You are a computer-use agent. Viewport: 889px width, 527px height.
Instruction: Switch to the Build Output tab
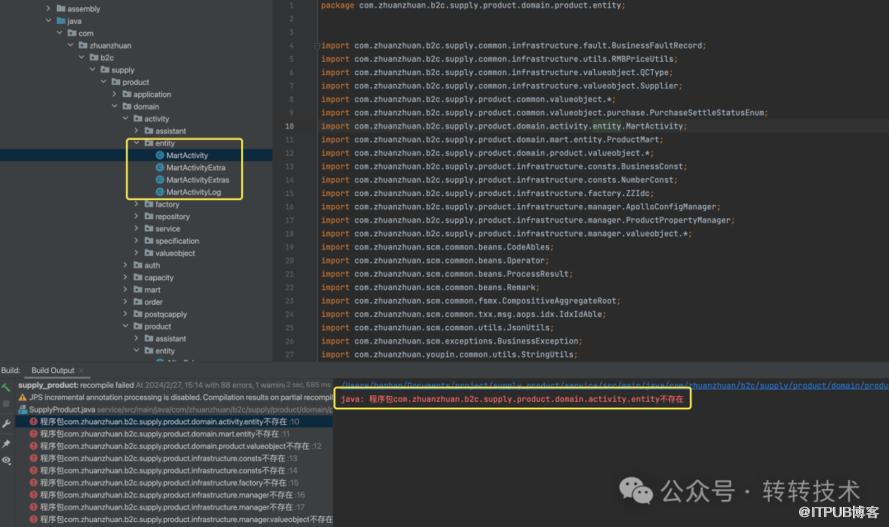[53, 371]
